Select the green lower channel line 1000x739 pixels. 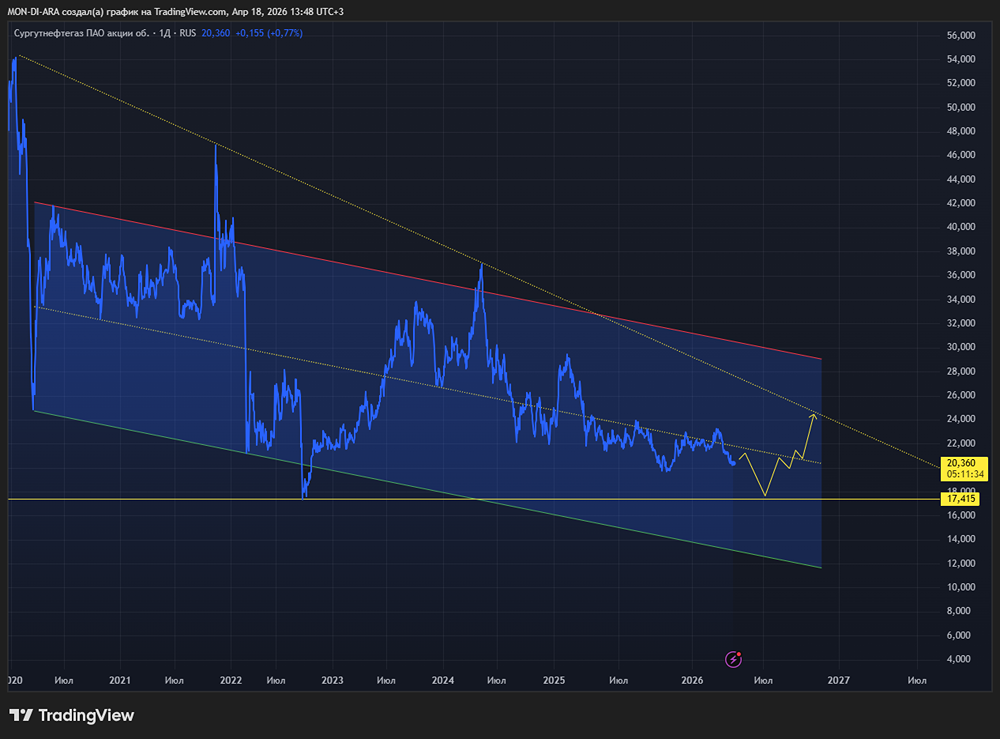427,489
